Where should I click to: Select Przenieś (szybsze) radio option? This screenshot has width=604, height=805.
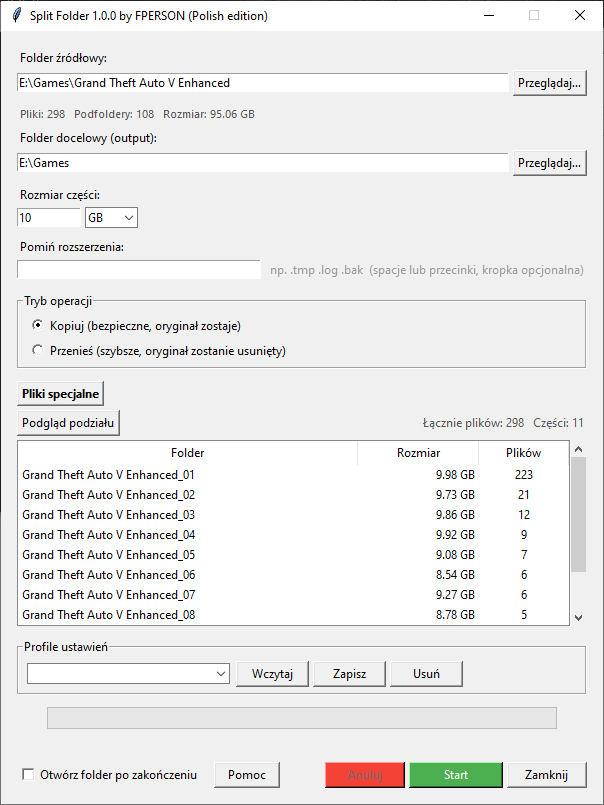pos(37,350)
